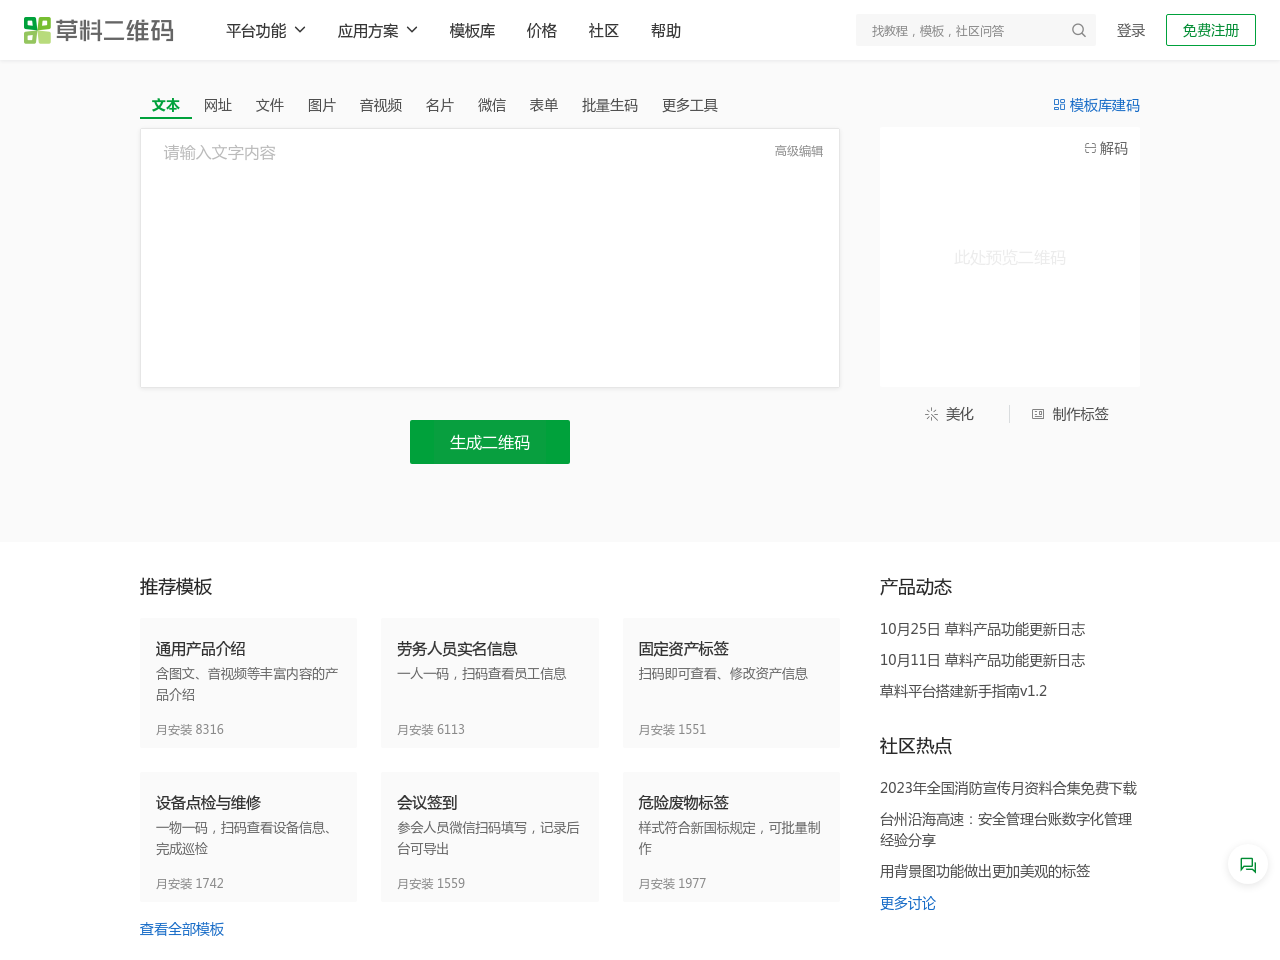Click the 免费注册 register button
Image resolution: width=1280 pixels, height=960 pixels.
pyautogui.click(x=1210, y=30)
